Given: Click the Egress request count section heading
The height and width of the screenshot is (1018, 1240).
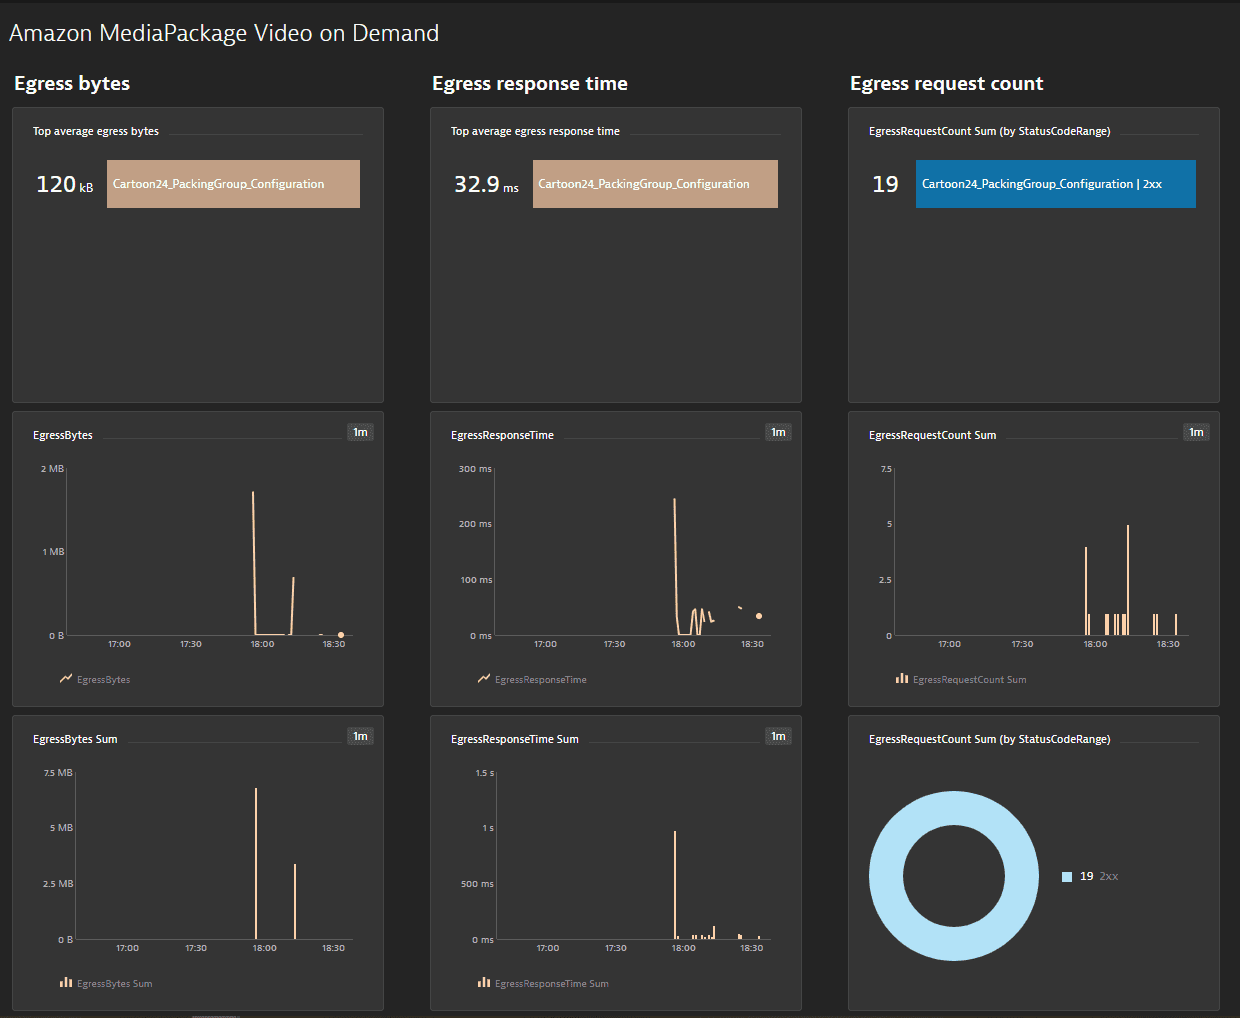Looking at the screenshot, I should click(947, 84).
